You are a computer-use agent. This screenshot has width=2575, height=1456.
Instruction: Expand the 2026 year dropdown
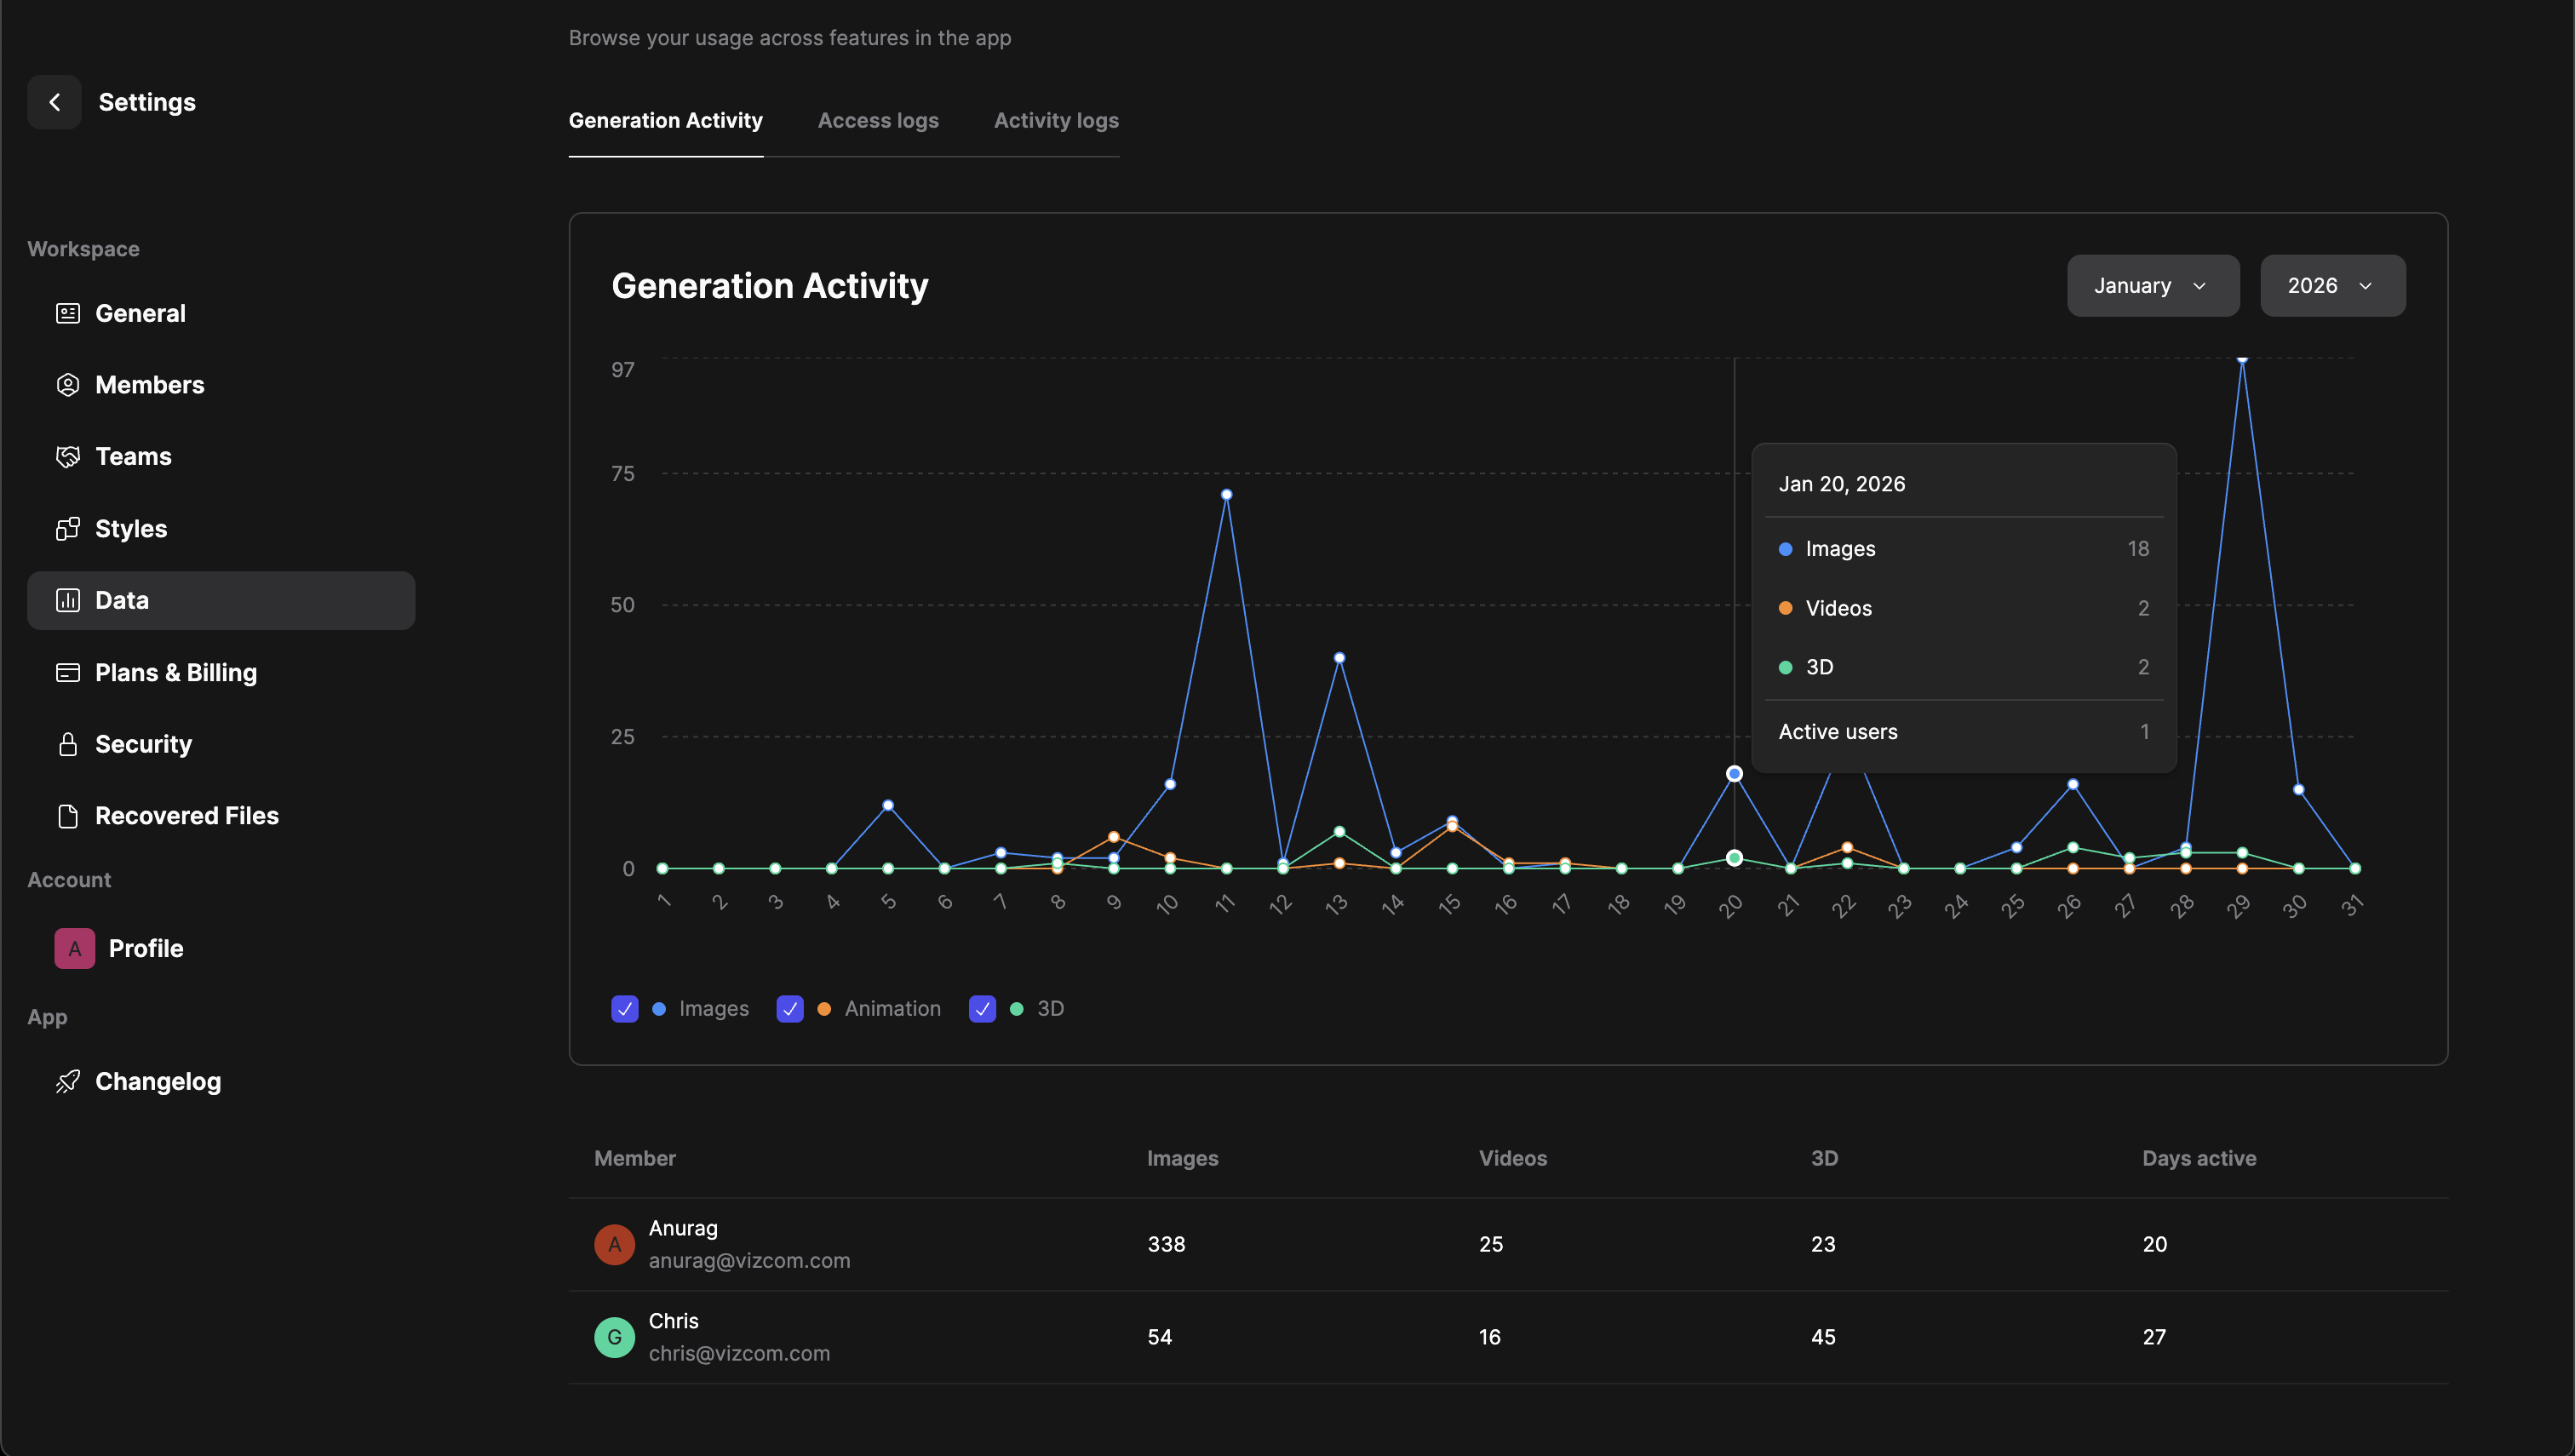pyautogui.click(x=2332, y=286)
